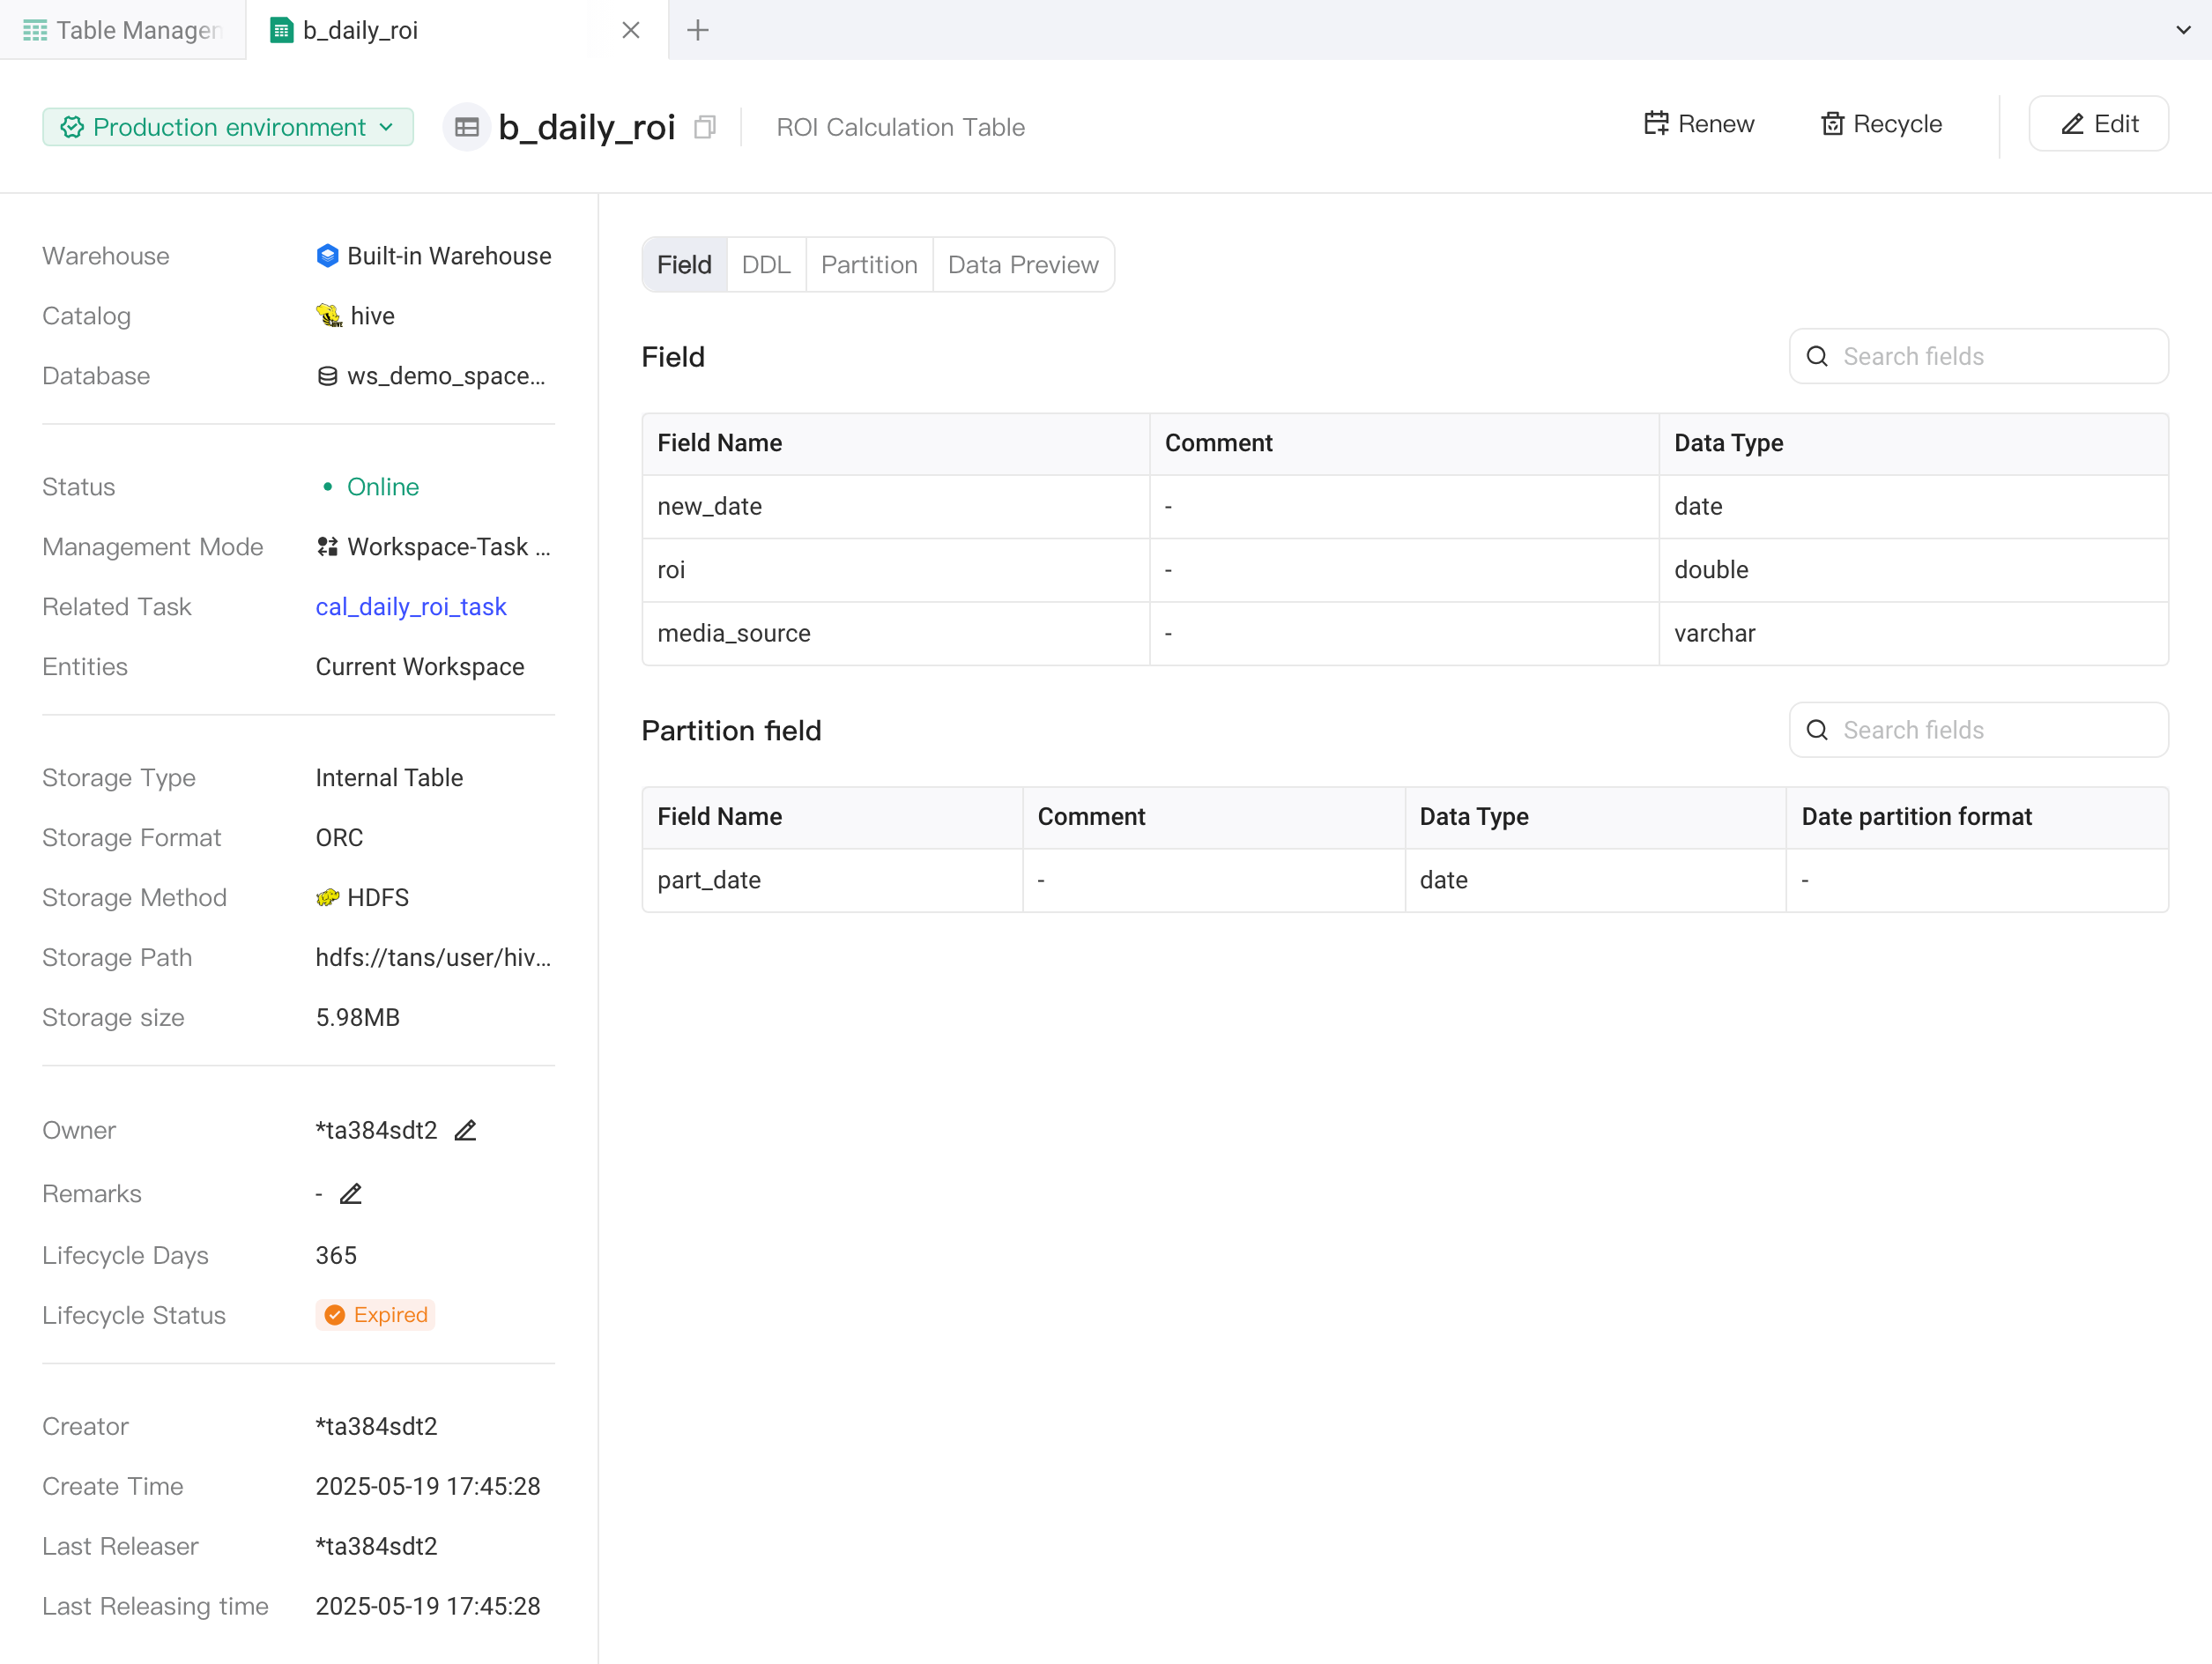Click the Edit button
The width and height of the screenshot is (2212, 1664).
coord(2098,124)
